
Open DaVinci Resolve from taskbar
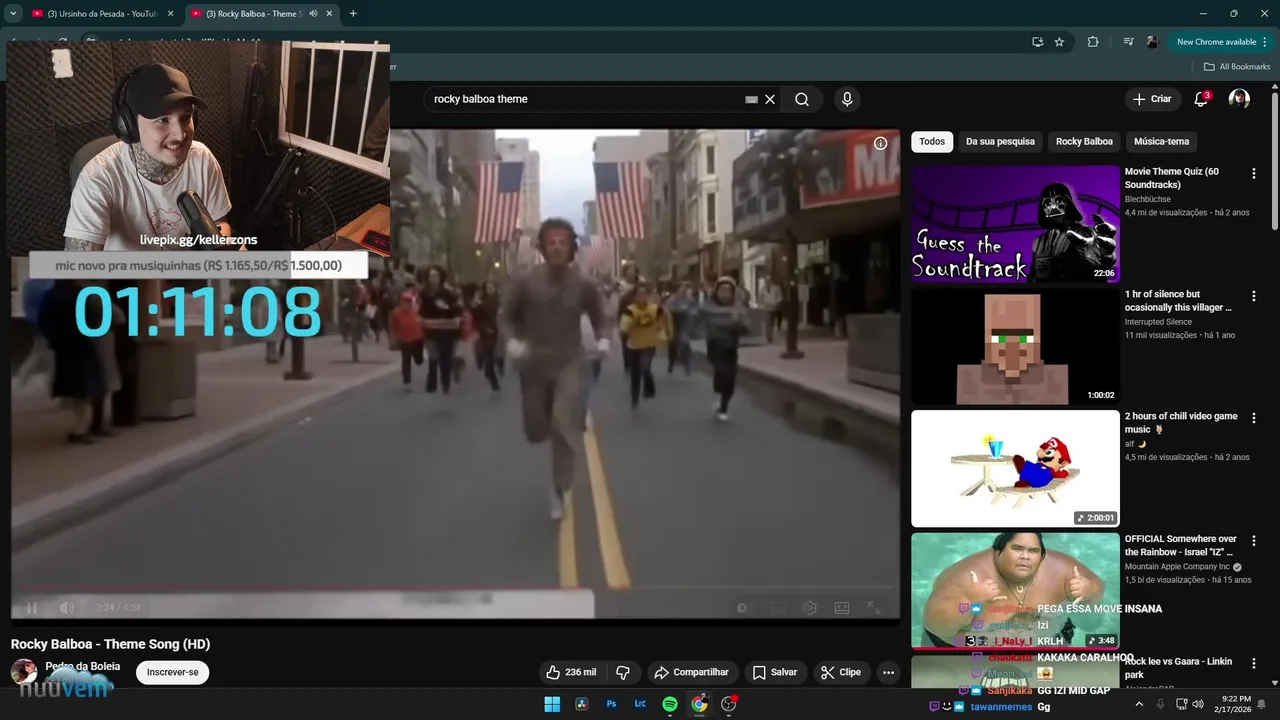581,704
